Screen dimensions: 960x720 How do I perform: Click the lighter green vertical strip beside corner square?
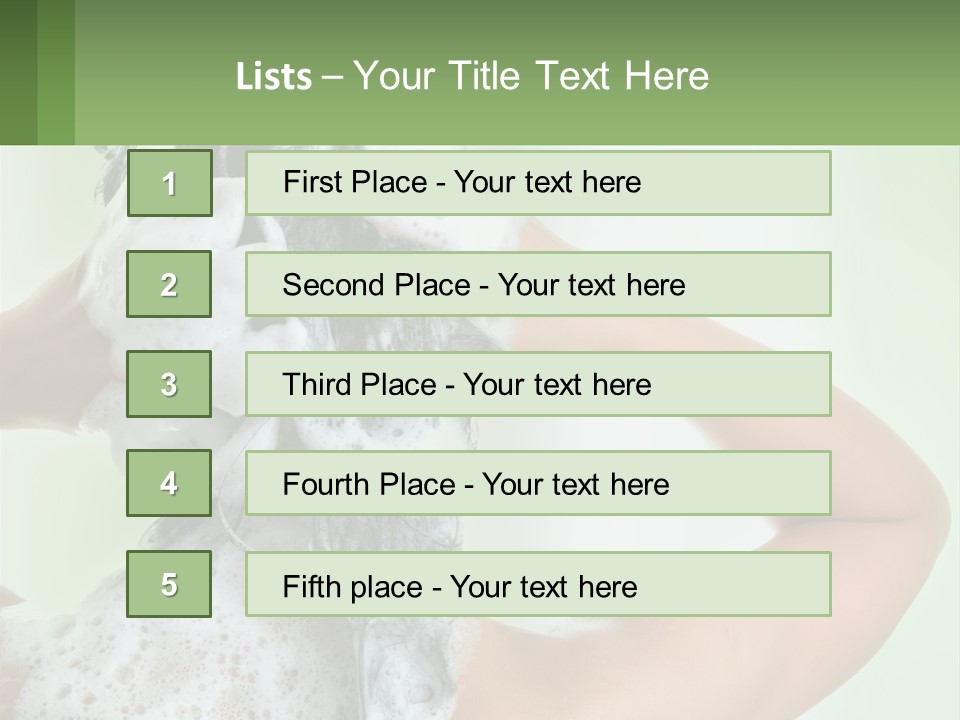[56, 72]
